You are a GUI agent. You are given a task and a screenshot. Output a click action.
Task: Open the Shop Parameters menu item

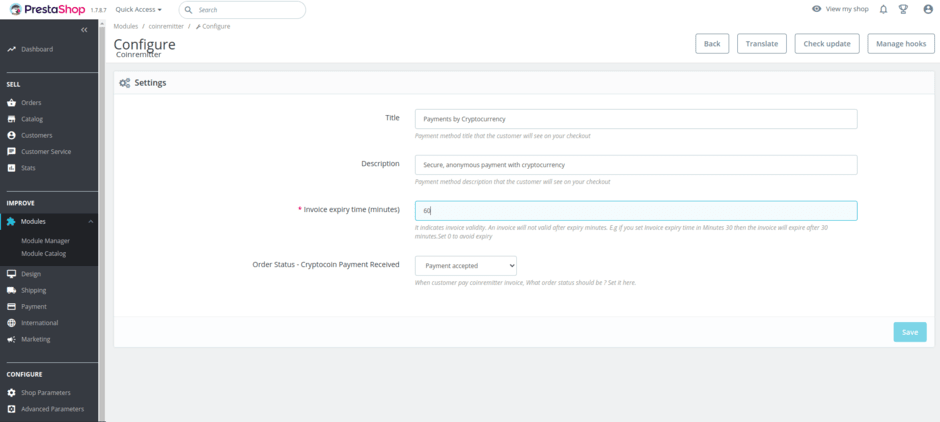click(x=46, y=393)
